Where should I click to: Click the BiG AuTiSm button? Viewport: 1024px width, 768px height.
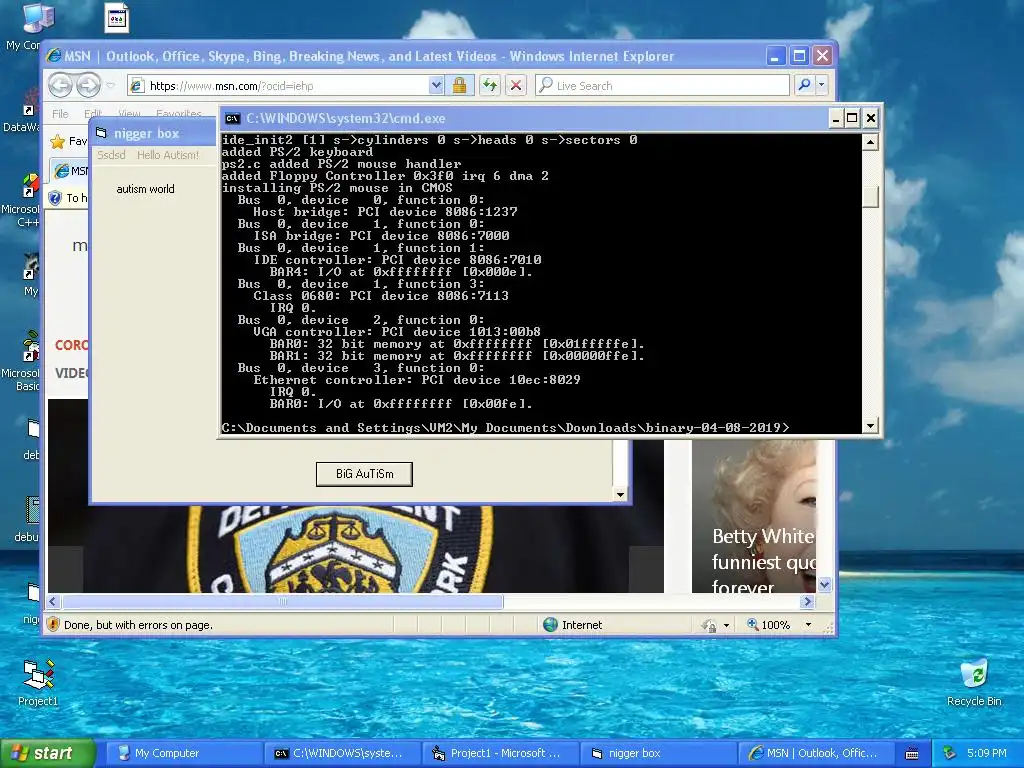[364, 474]
